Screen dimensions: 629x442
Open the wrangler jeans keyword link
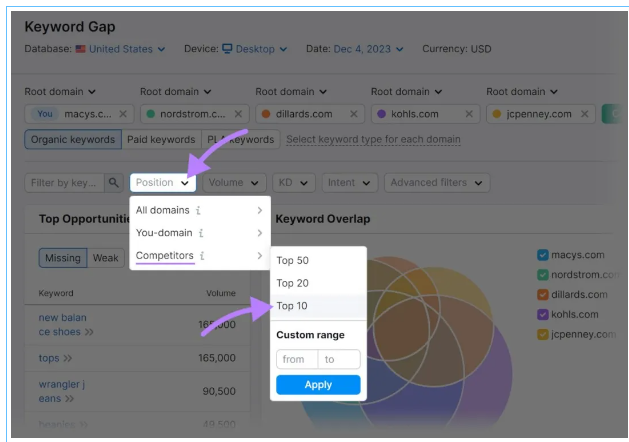61,391
